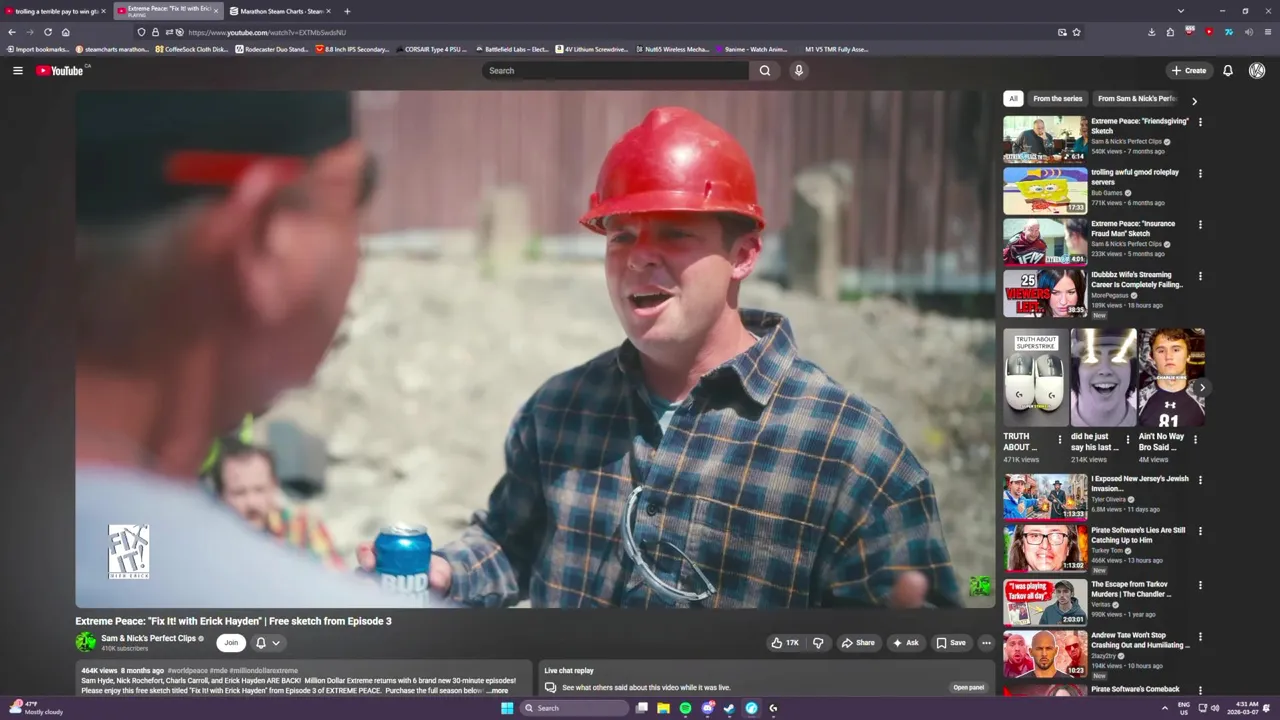
Task: Select the All filter chip
Action: 1013,98
